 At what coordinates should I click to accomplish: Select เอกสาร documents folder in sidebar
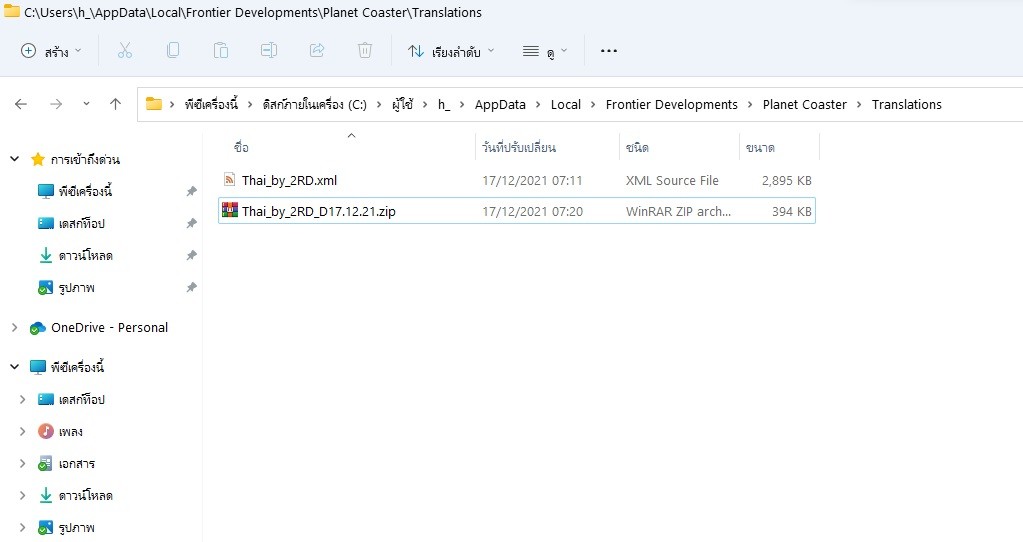[66, 463]
